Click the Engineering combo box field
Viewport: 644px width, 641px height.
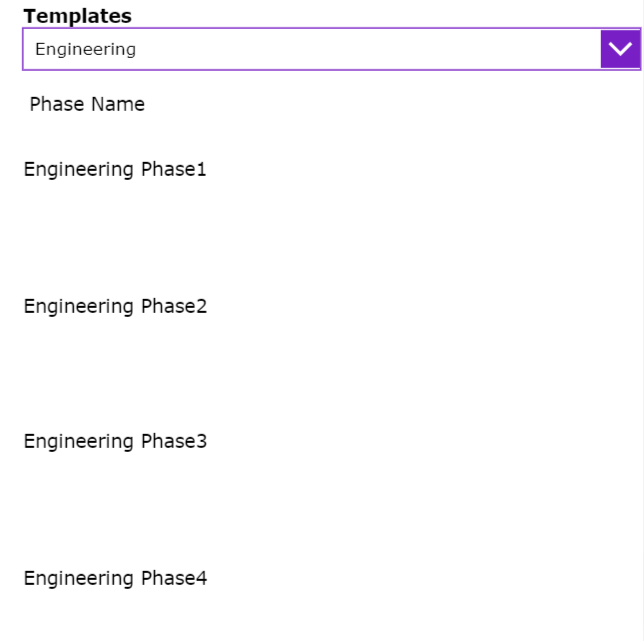click(311, 49)
